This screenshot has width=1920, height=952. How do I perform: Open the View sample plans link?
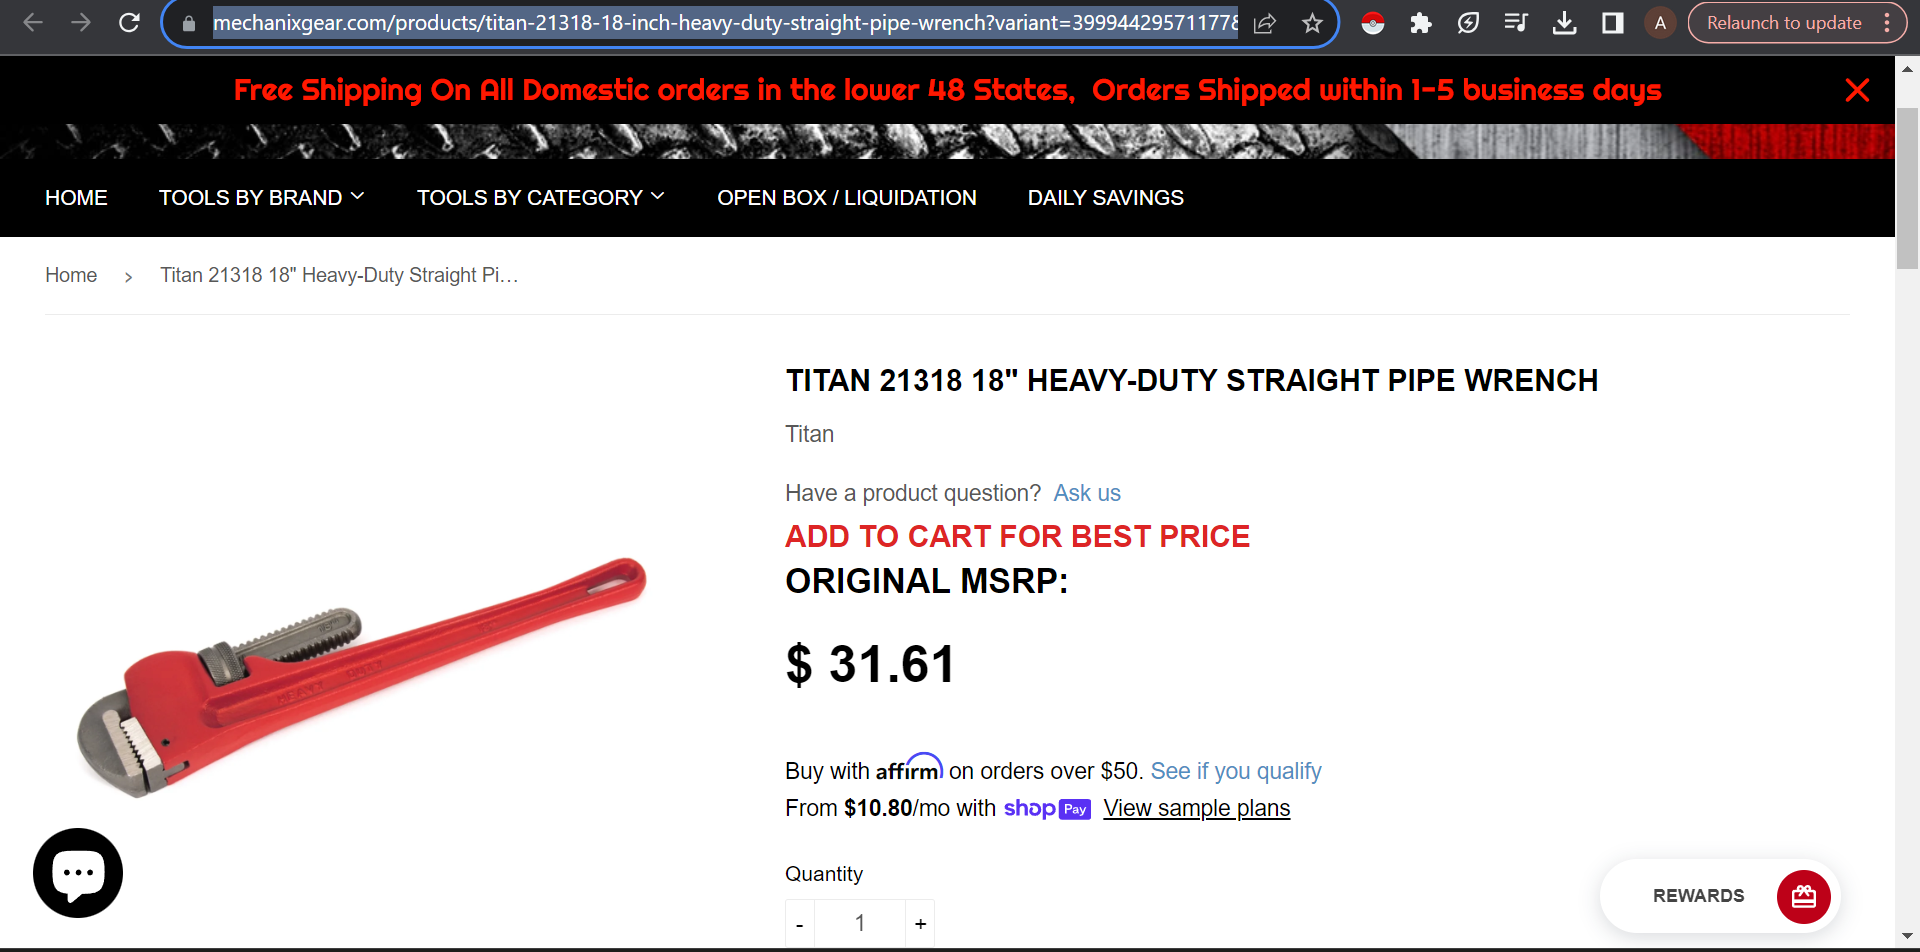point(1197,808)
